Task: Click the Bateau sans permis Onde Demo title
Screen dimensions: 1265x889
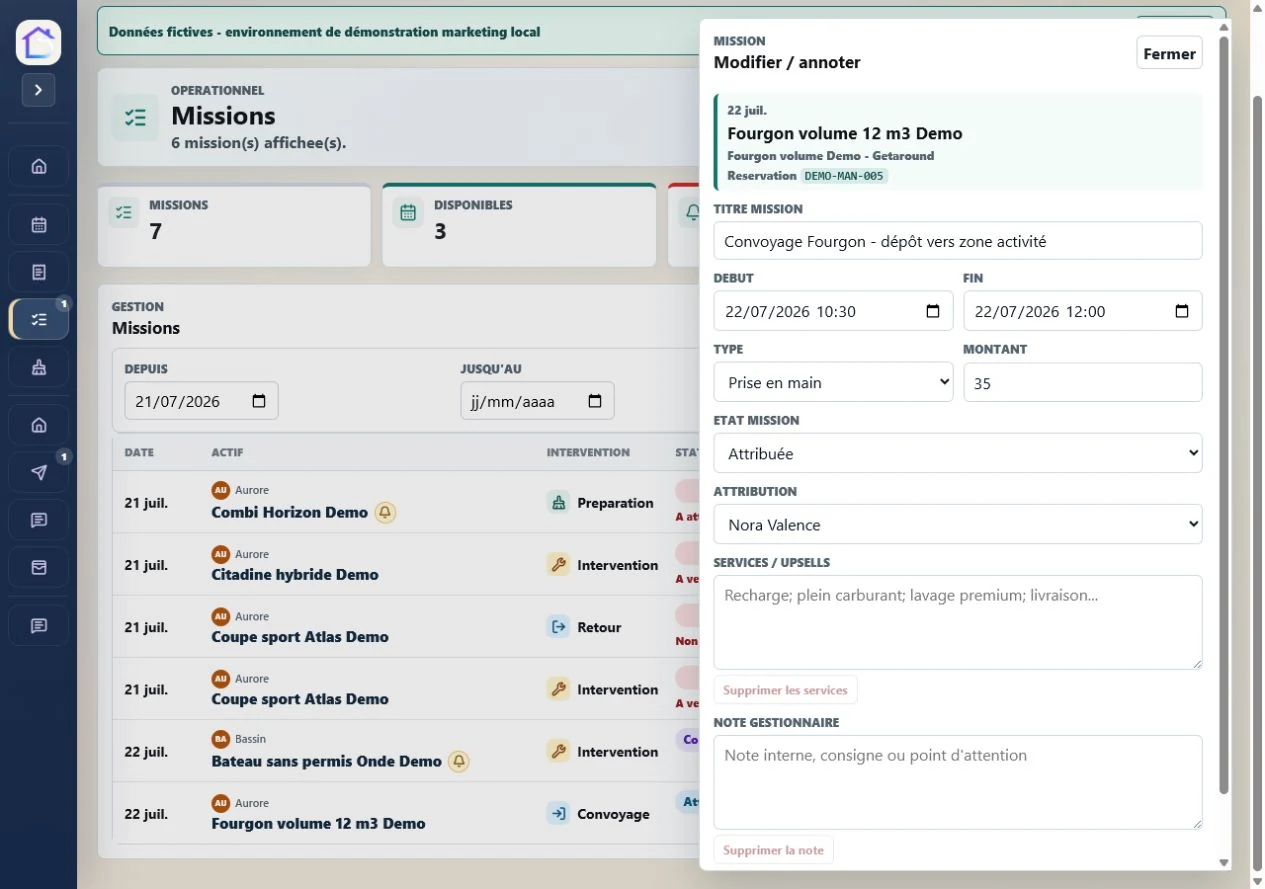Action: coord(326,761)
